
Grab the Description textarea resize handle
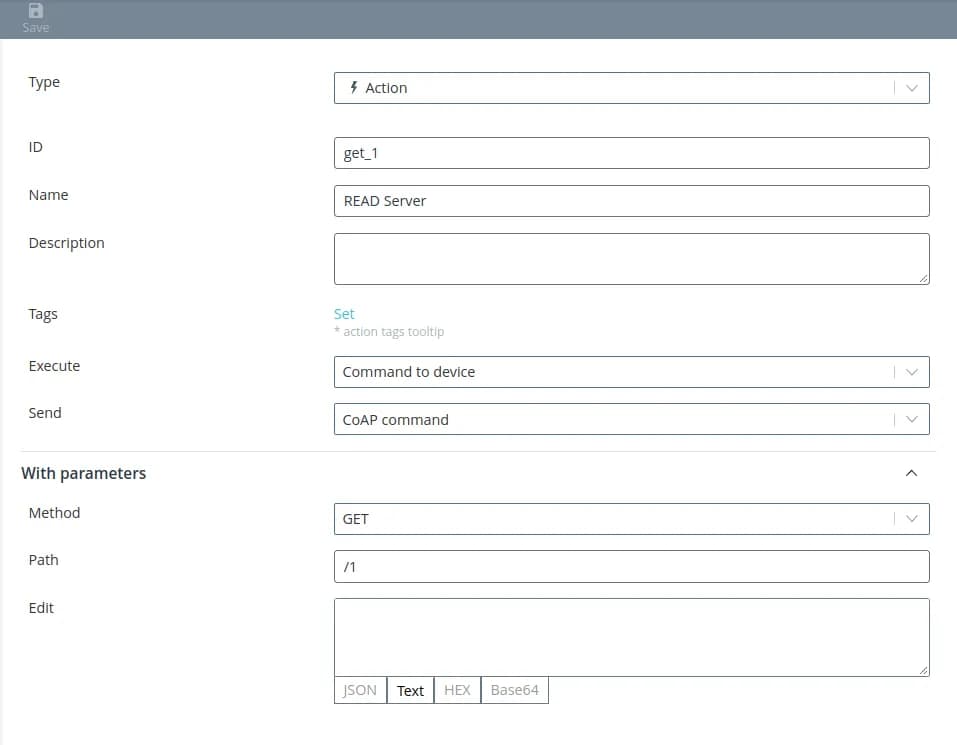tap(924, 279)
